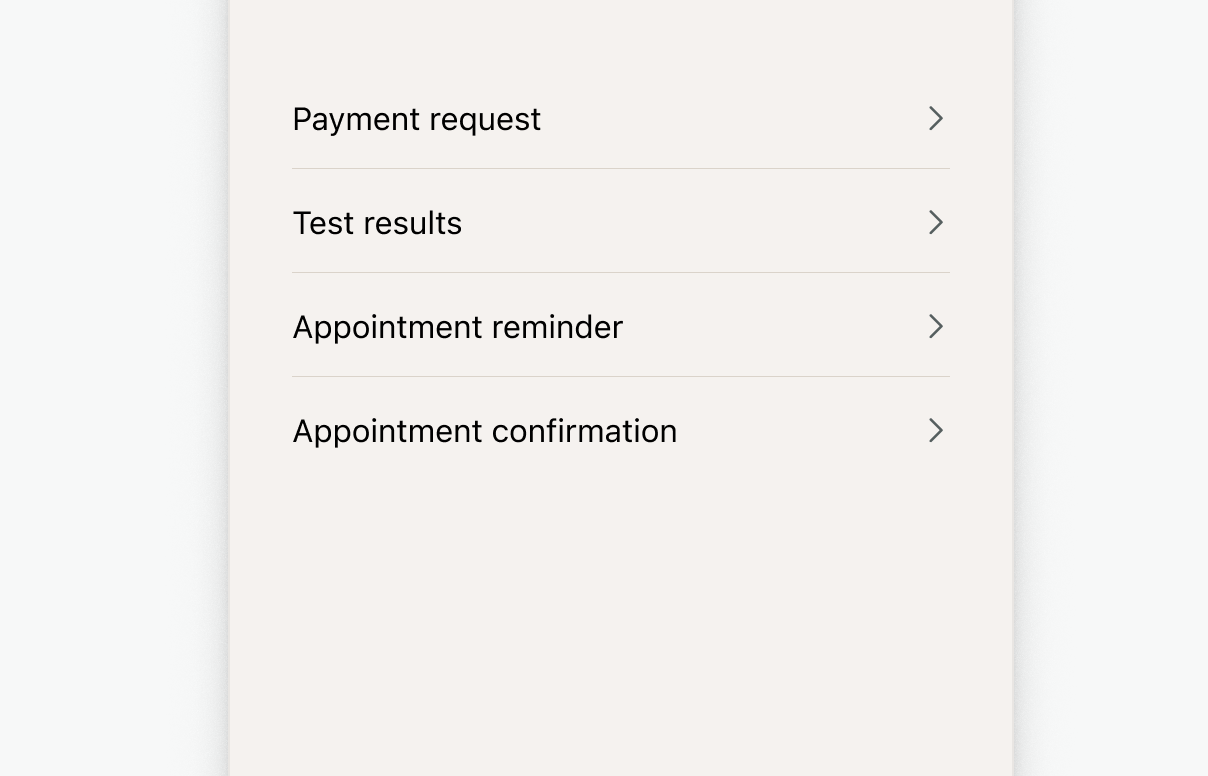This screenshot has width=1208, height=776.
Task: Tap the Appointment reminder list row
Action: click(620, 327)
